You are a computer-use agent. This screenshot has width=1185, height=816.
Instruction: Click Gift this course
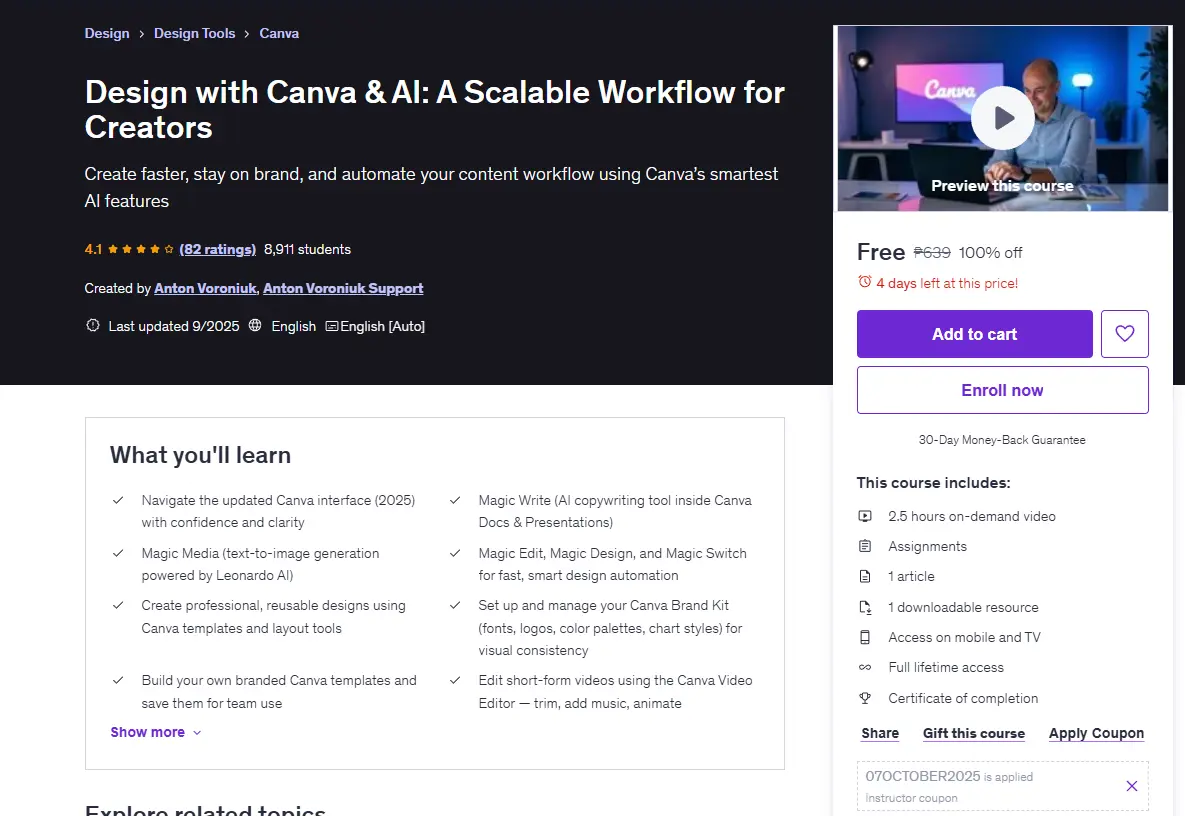tap(973, 733)
